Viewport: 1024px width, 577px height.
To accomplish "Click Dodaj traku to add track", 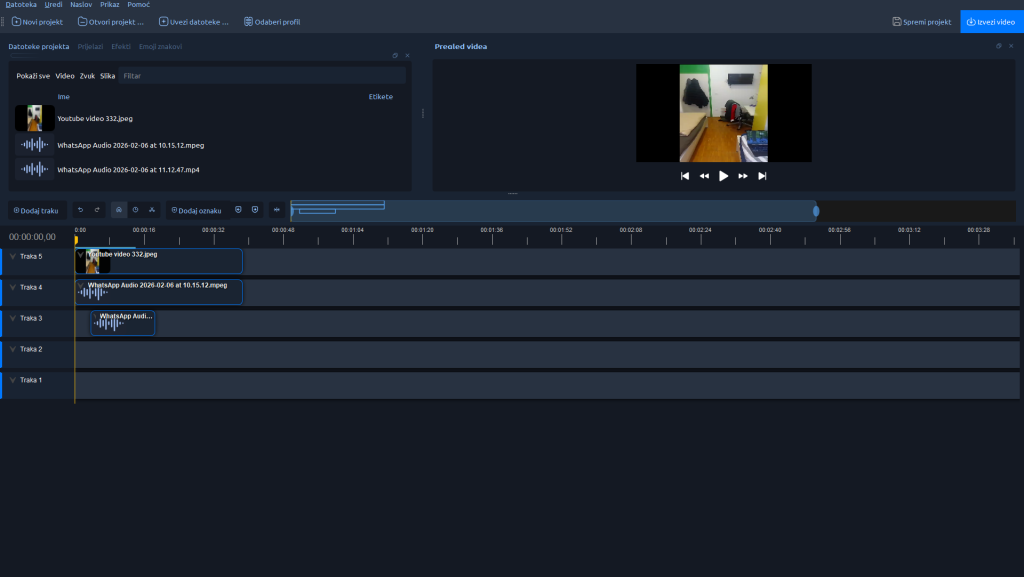I will [34, 210].
